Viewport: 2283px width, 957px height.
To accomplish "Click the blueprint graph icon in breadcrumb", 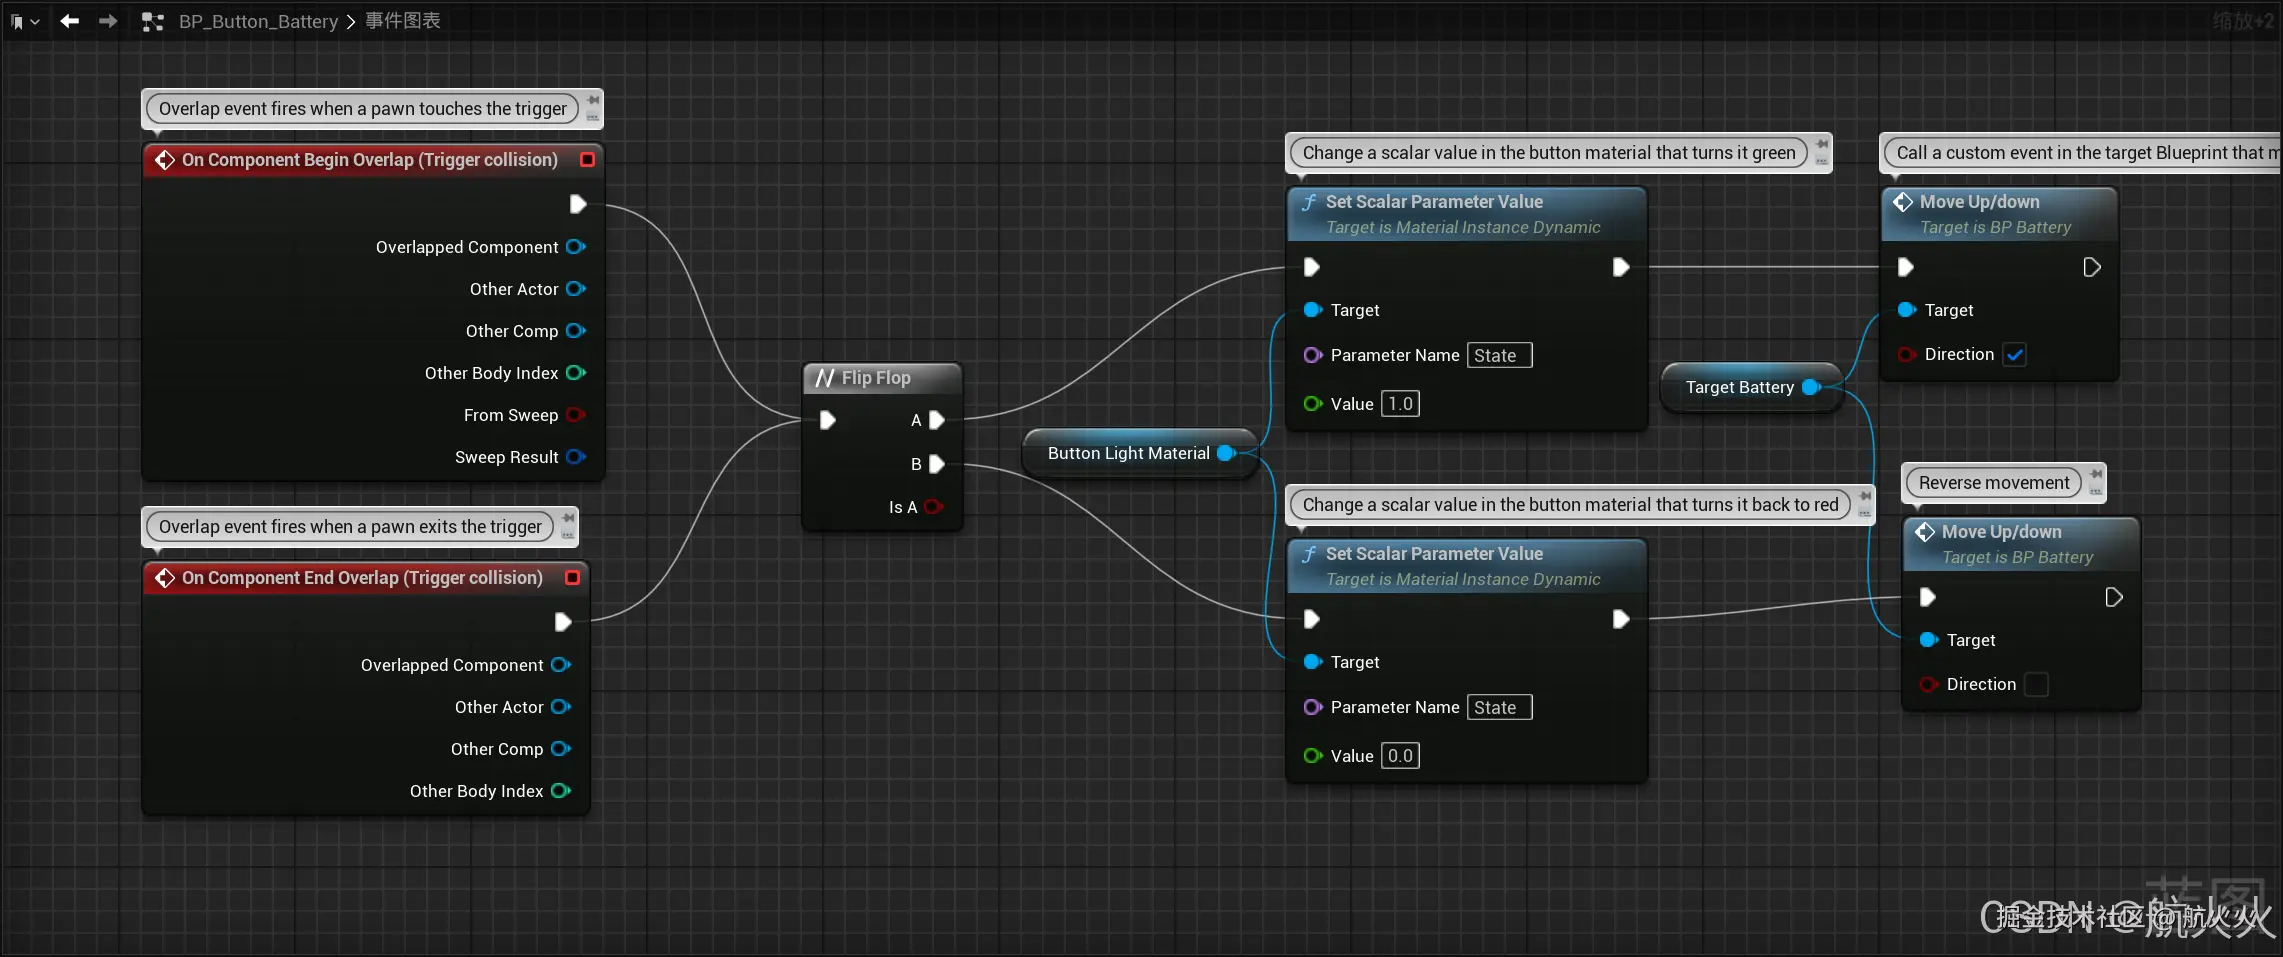I will (152, 21).
